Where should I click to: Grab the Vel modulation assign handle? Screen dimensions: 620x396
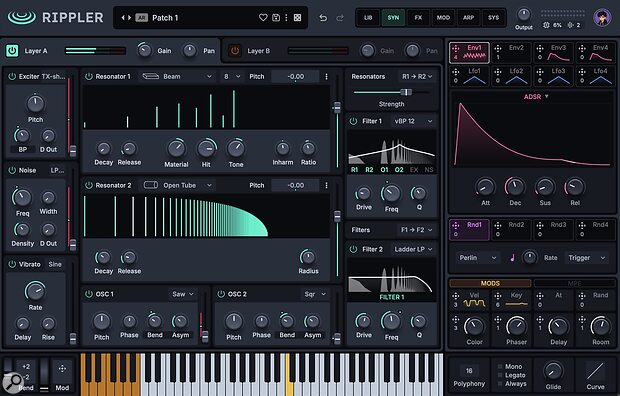click(456, 296)
